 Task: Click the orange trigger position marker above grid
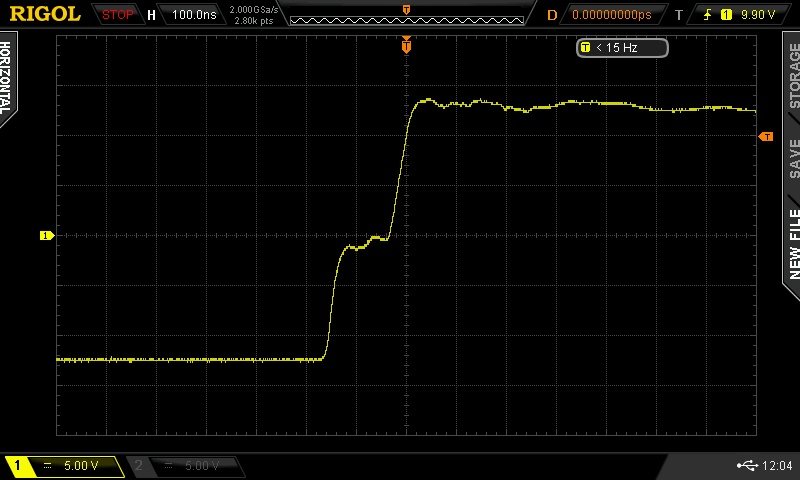407,45
